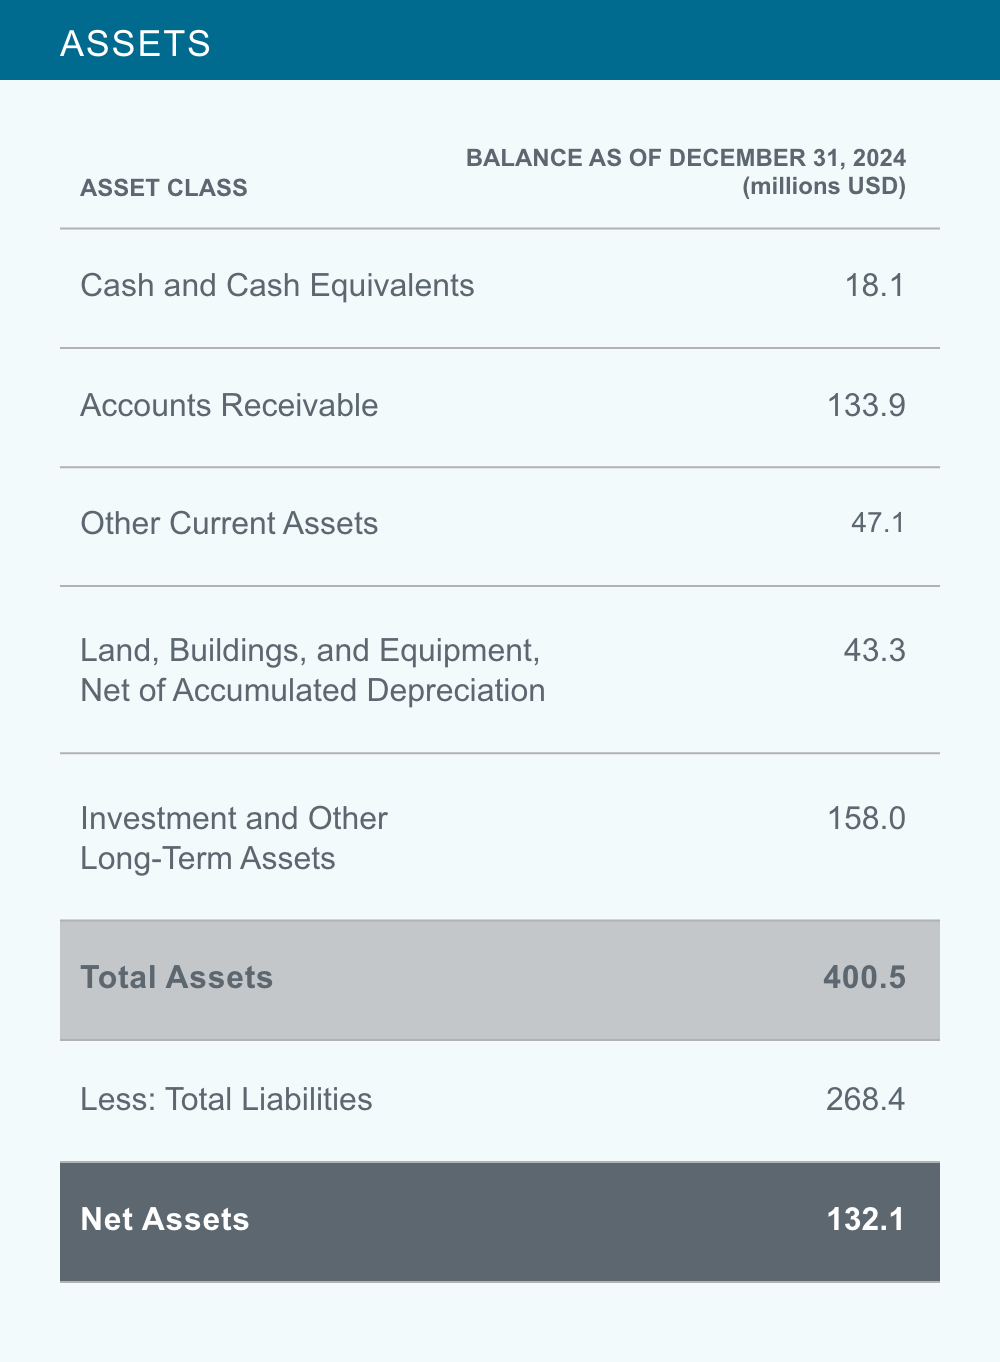This screenshot has width=1000, height=1362.
Task: Select the Total Assets row label
Action: pos(176,978)
